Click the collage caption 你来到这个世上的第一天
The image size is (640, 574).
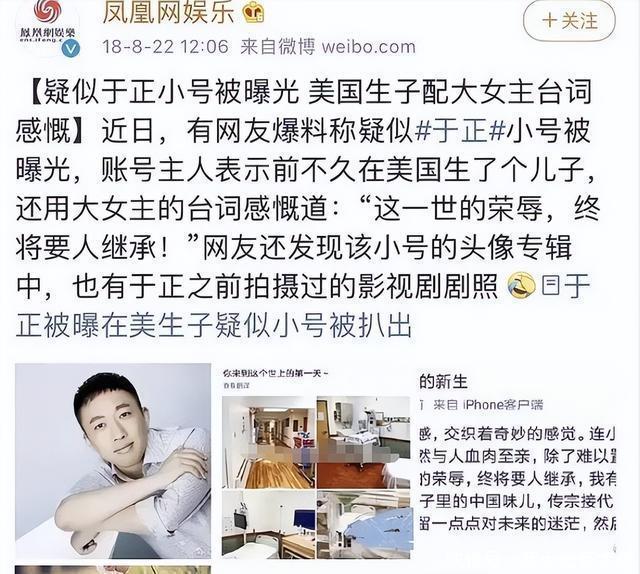[274, 373]
